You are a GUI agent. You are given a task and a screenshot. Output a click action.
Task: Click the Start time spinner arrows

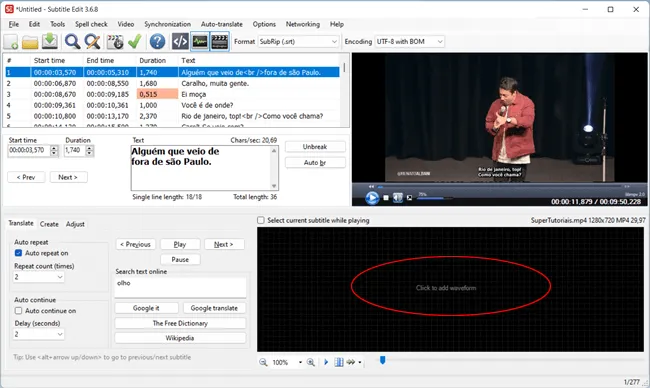point(54,150)
